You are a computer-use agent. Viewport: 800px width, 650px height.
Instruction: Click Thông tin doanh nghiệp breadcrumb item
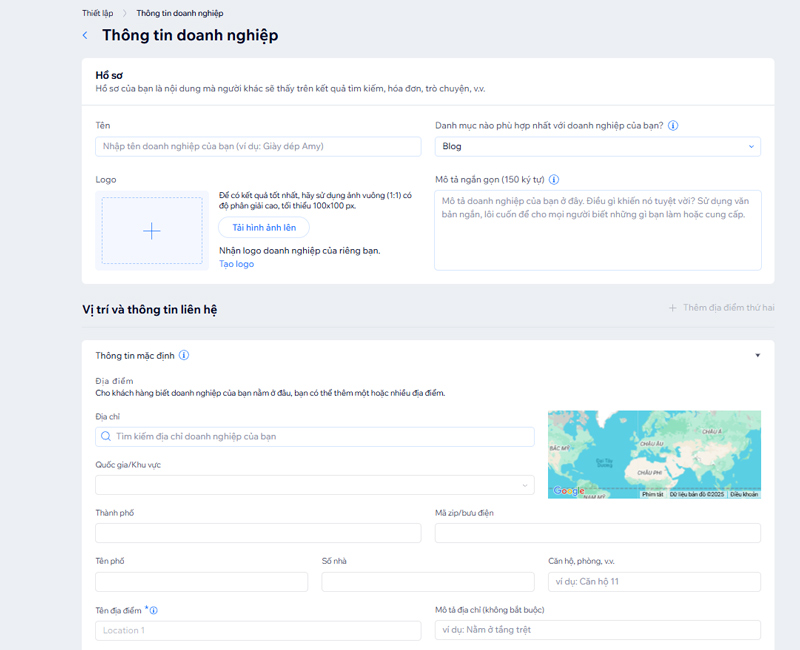[x=180, y=13]
